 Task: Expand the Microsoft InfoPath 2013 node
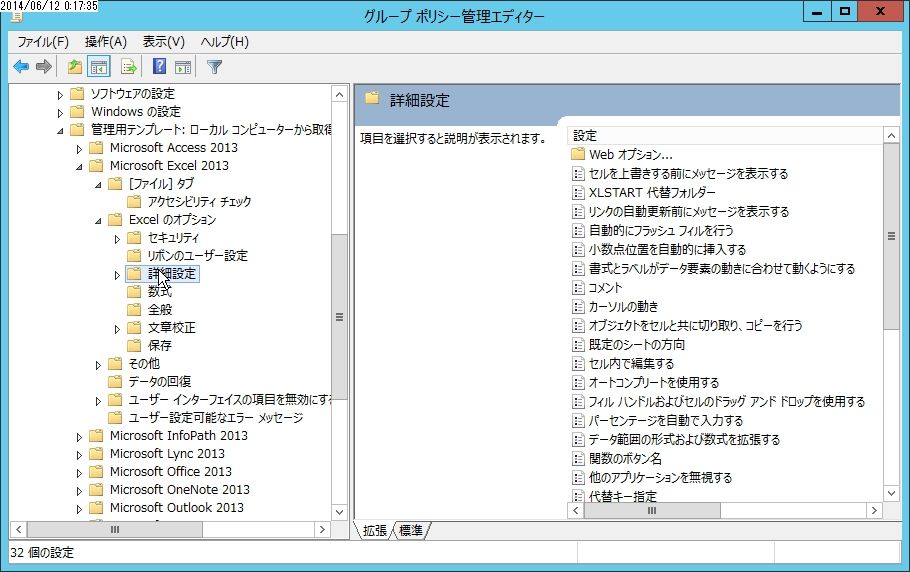click(79, 436)
